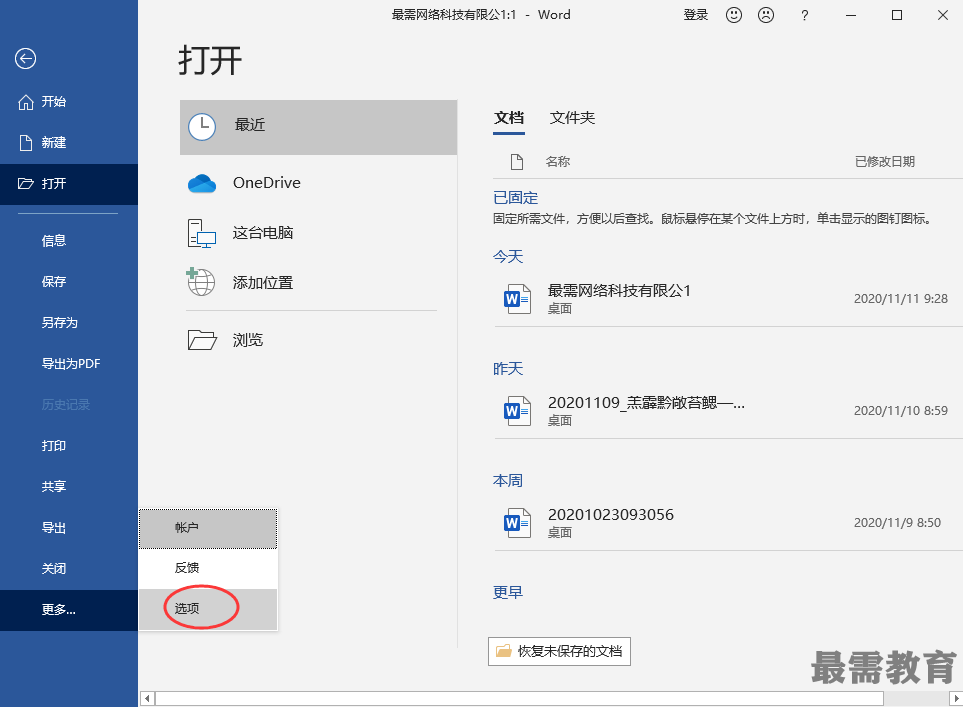Select 反馈 in the popup menu
The image size is (963, 707).
pos(208,568)
